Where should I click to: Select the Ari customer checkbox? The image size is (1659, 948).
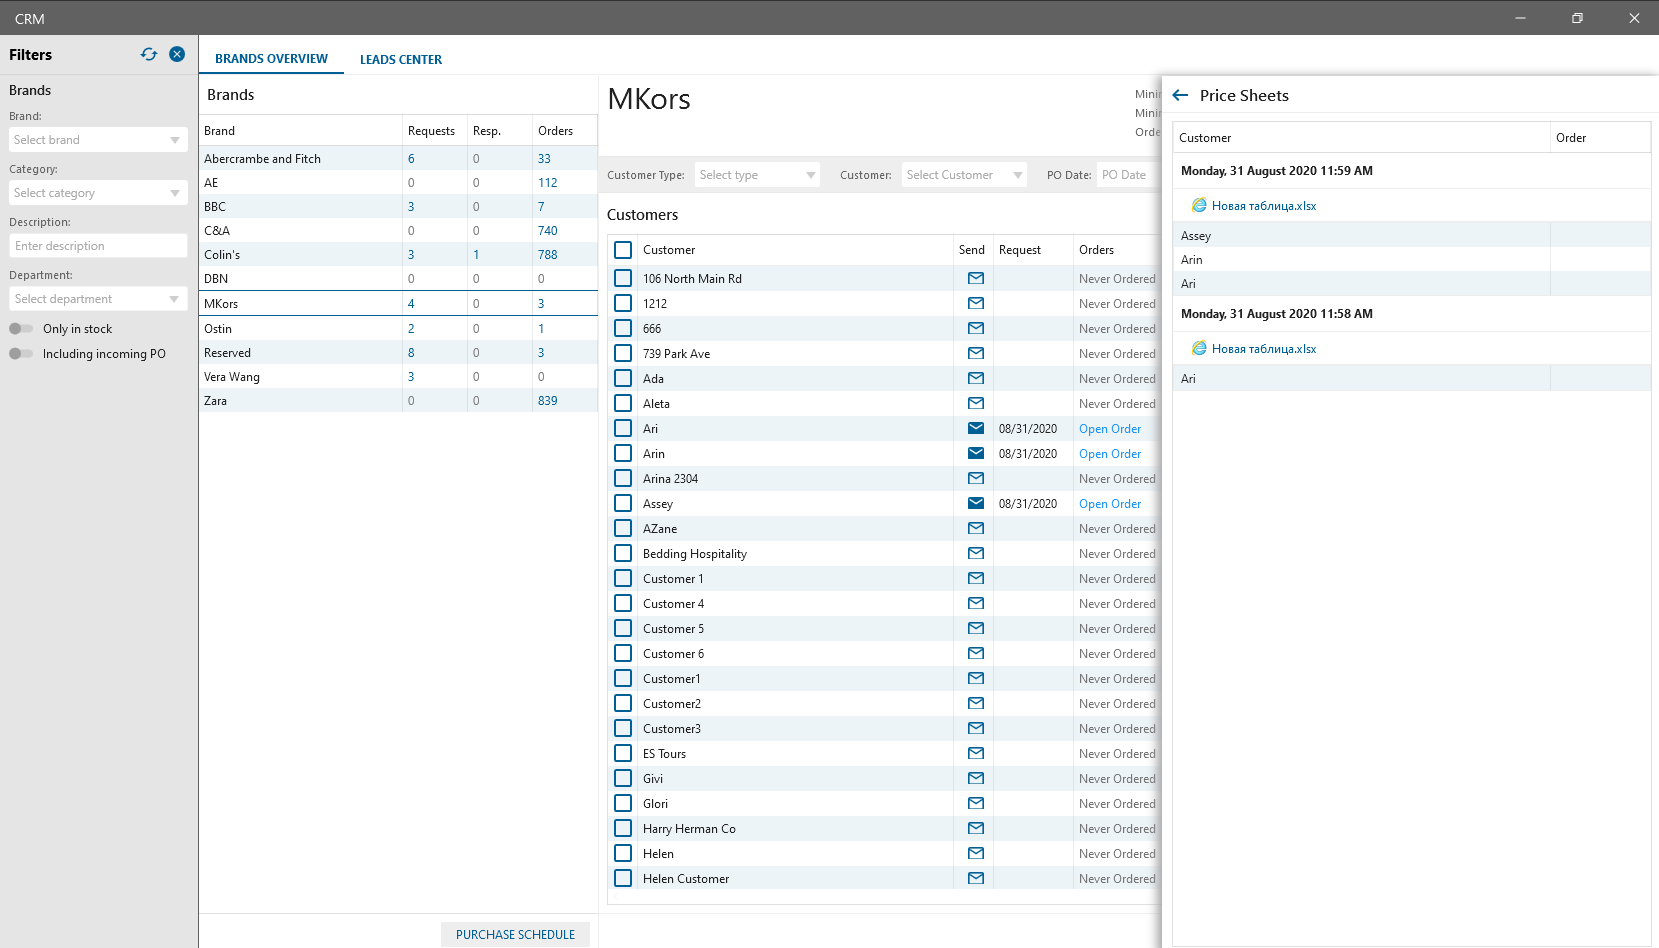click(623, 428)
